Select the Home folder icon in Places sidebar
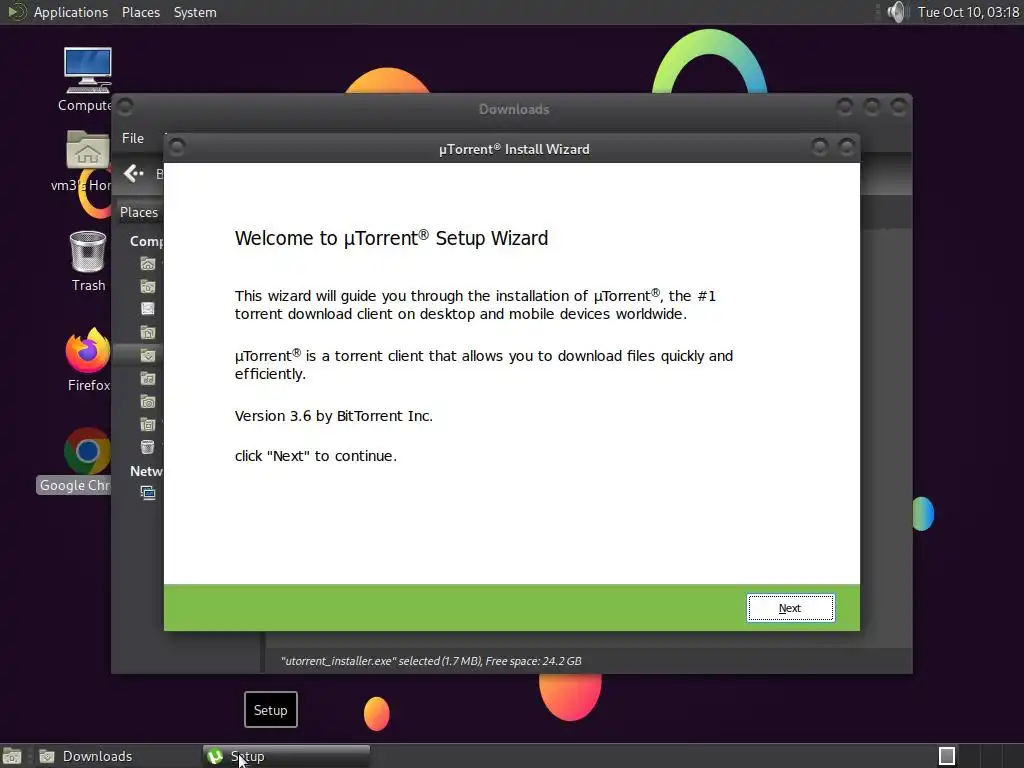The image size is (1024, 768). (x=148, y=264)
